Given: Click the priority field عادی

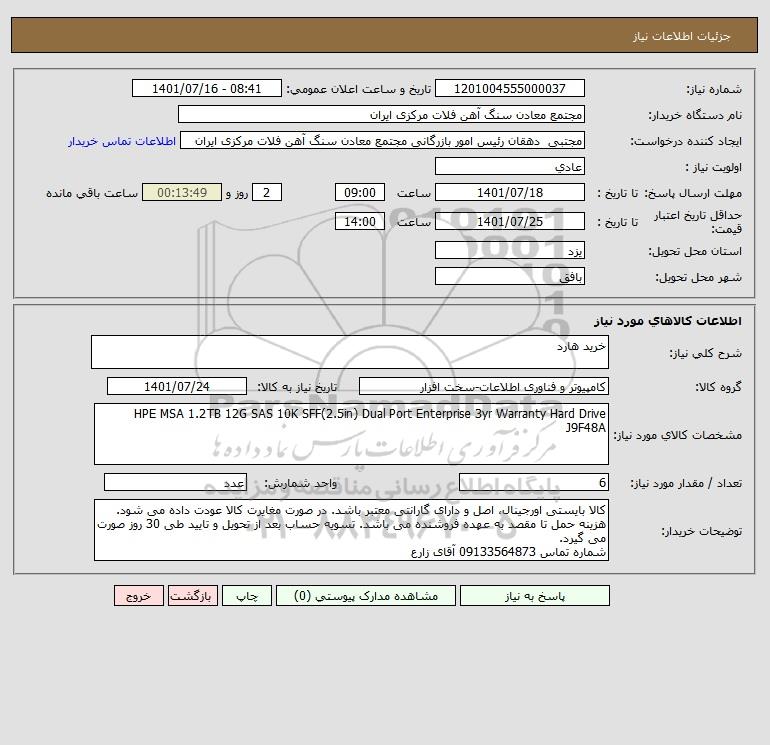Looking at the screenshot, I should 510,166.
